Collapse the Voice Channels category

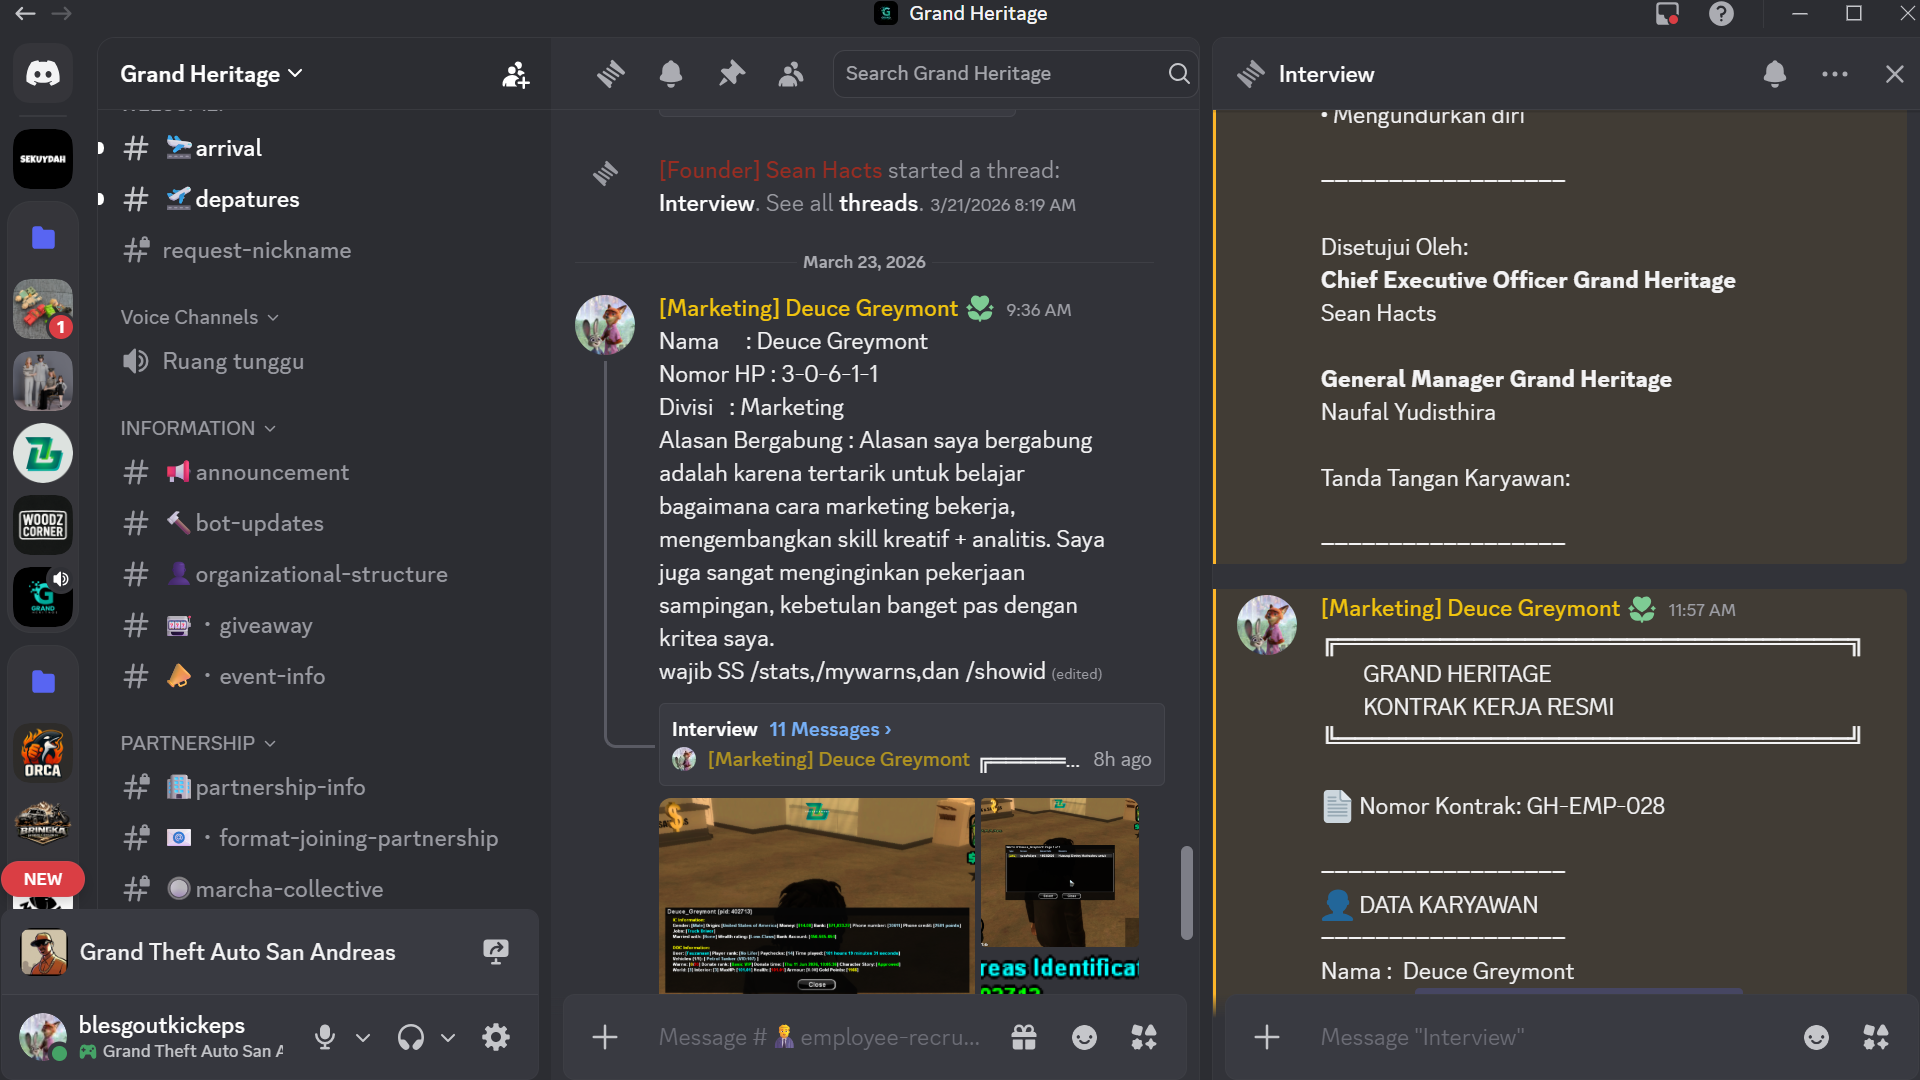coord(199,317)
